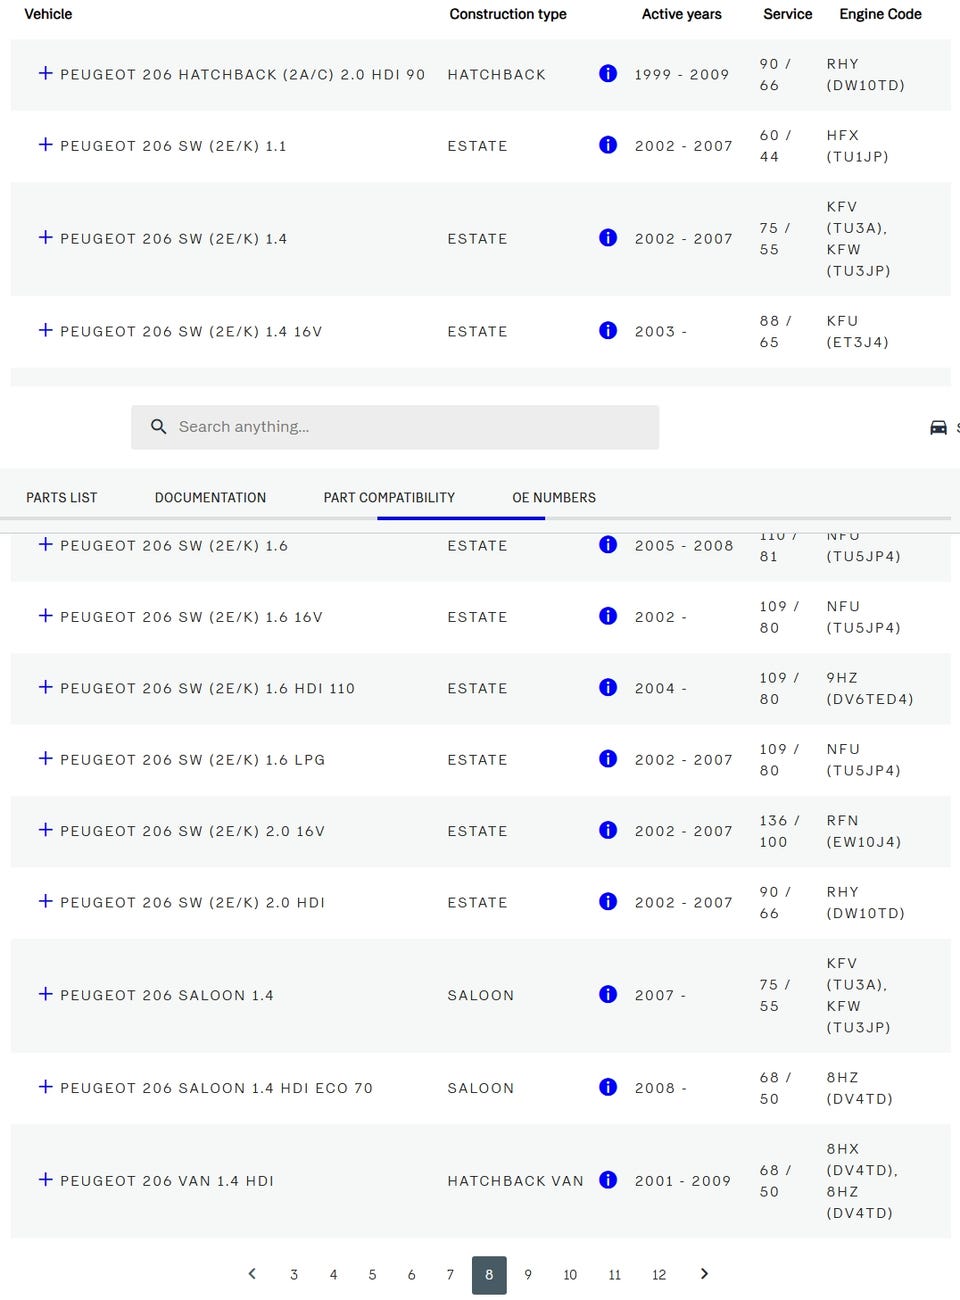Image resolution: width=960 pixels, height=1300 pixels.
Task: Click the Construction type column header
Action: [508, 14]
